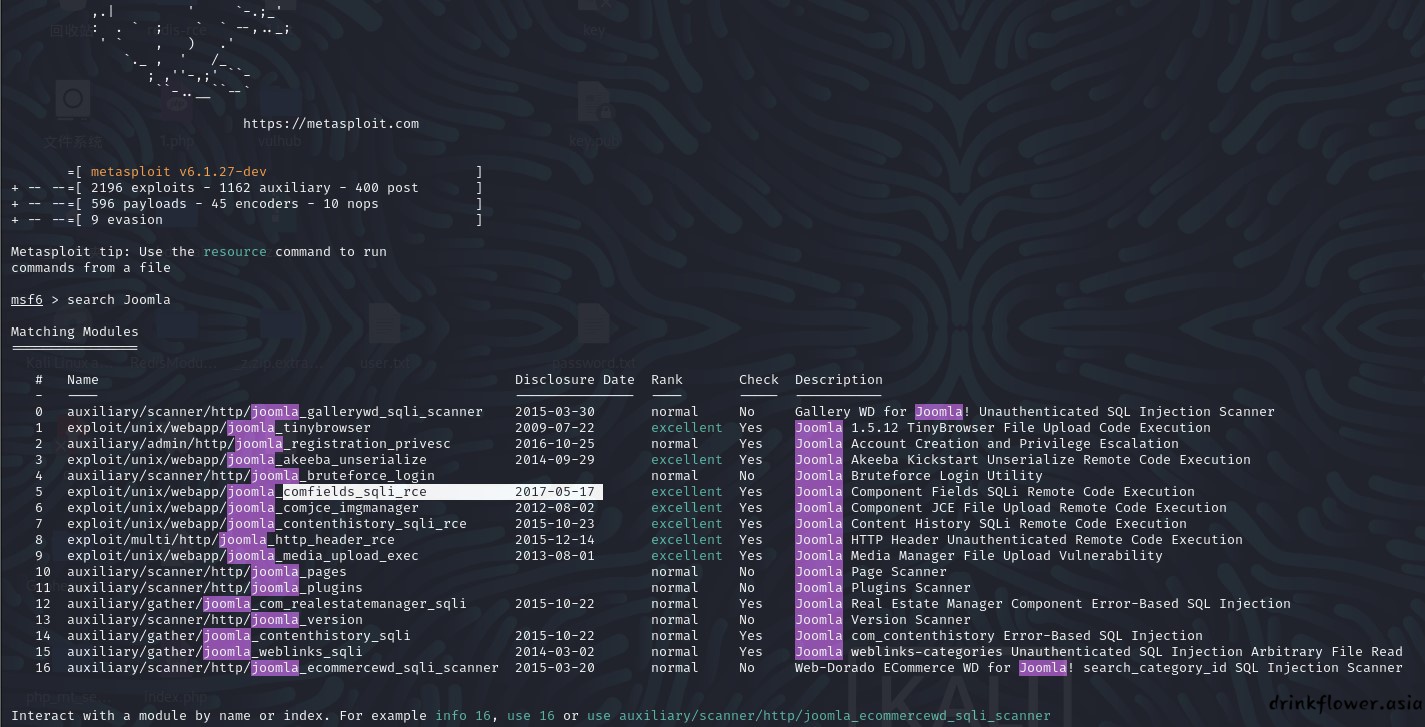Screen dimensions: 1425x727
Task: Click module path joomla_pages
Action: pos(207,572)
